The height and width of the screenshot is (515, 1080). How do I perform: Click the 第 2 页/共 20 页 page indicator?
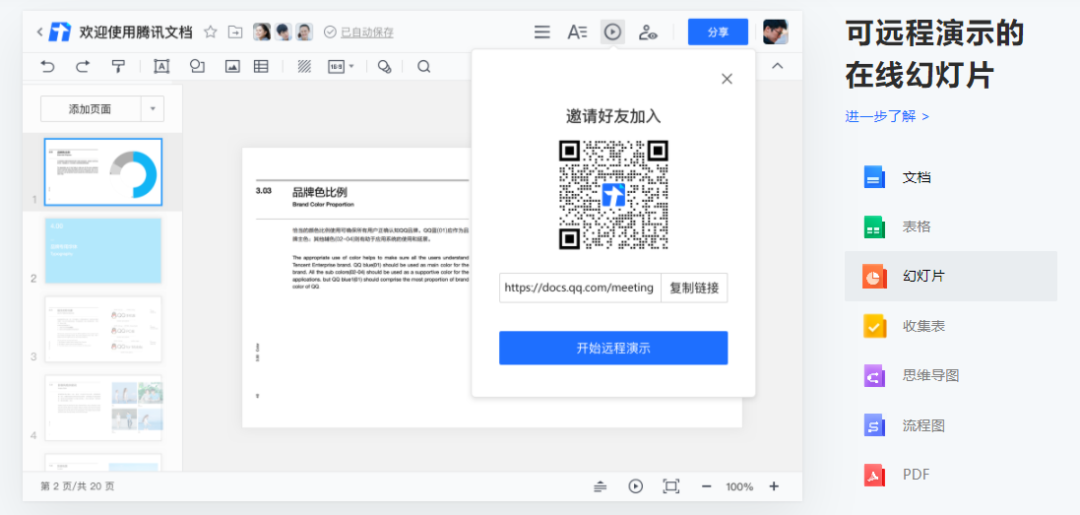tap(78, 486)
